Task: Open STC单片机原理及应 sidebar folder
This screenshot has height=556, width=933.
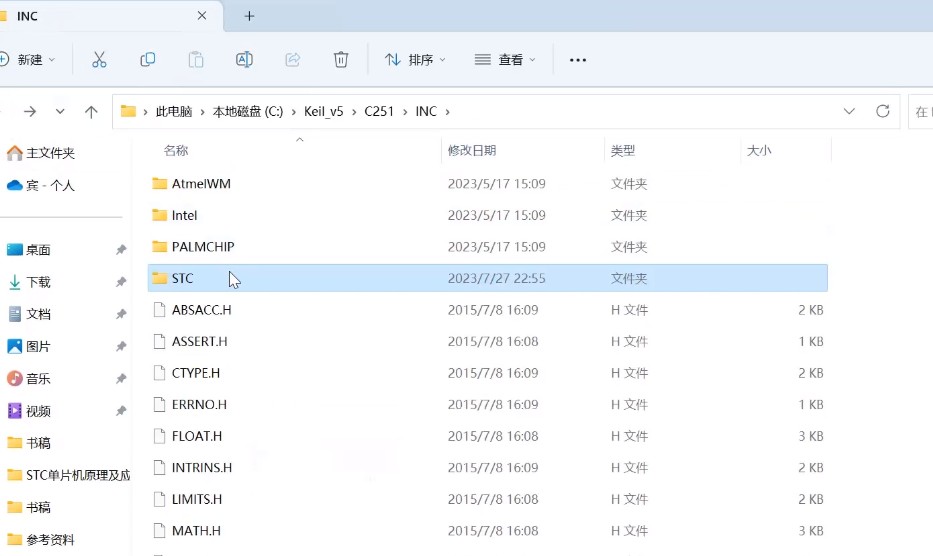Action: [68, 475]
